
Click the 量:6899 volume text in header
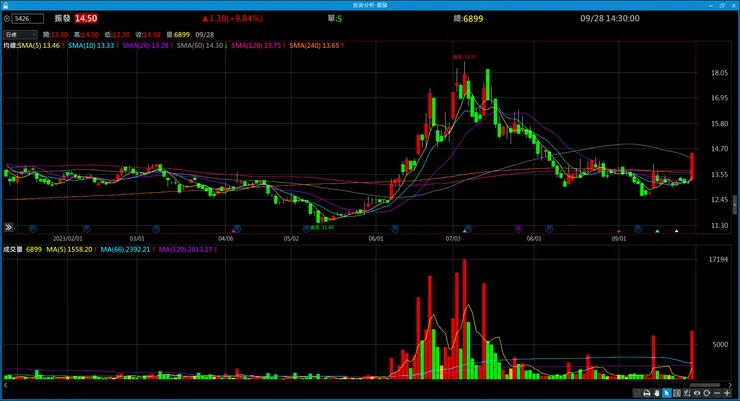coord(178,35)
